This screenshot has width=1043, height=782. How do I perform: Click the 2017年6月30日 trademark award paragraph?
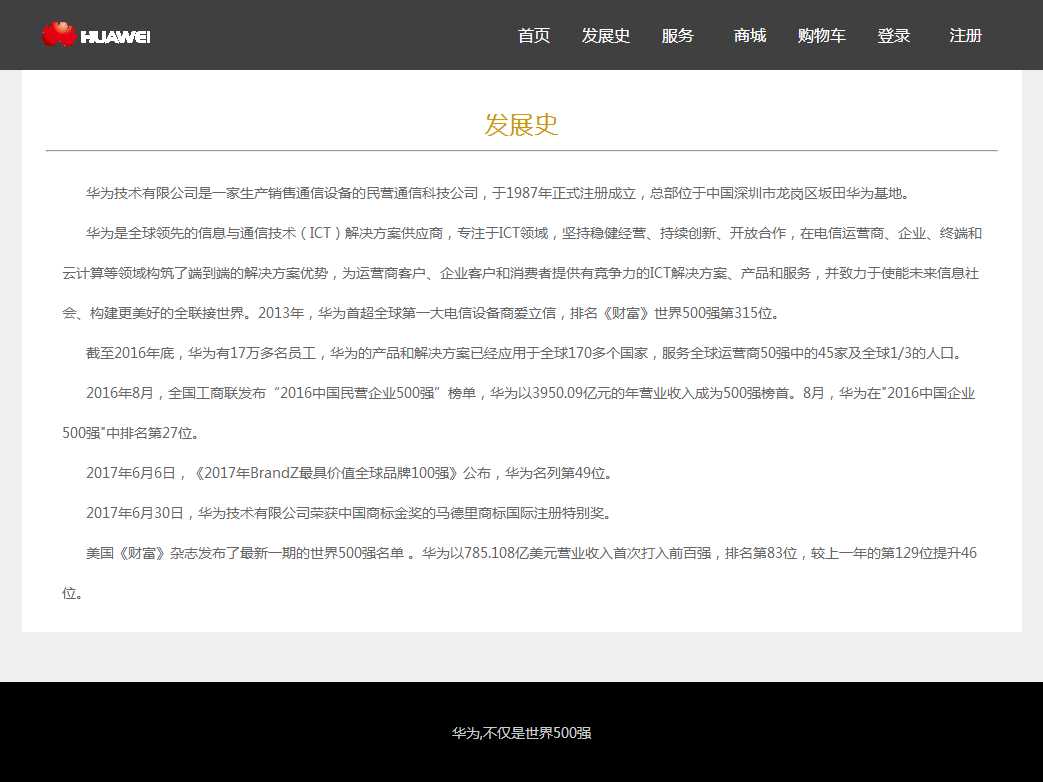(348, 513)
